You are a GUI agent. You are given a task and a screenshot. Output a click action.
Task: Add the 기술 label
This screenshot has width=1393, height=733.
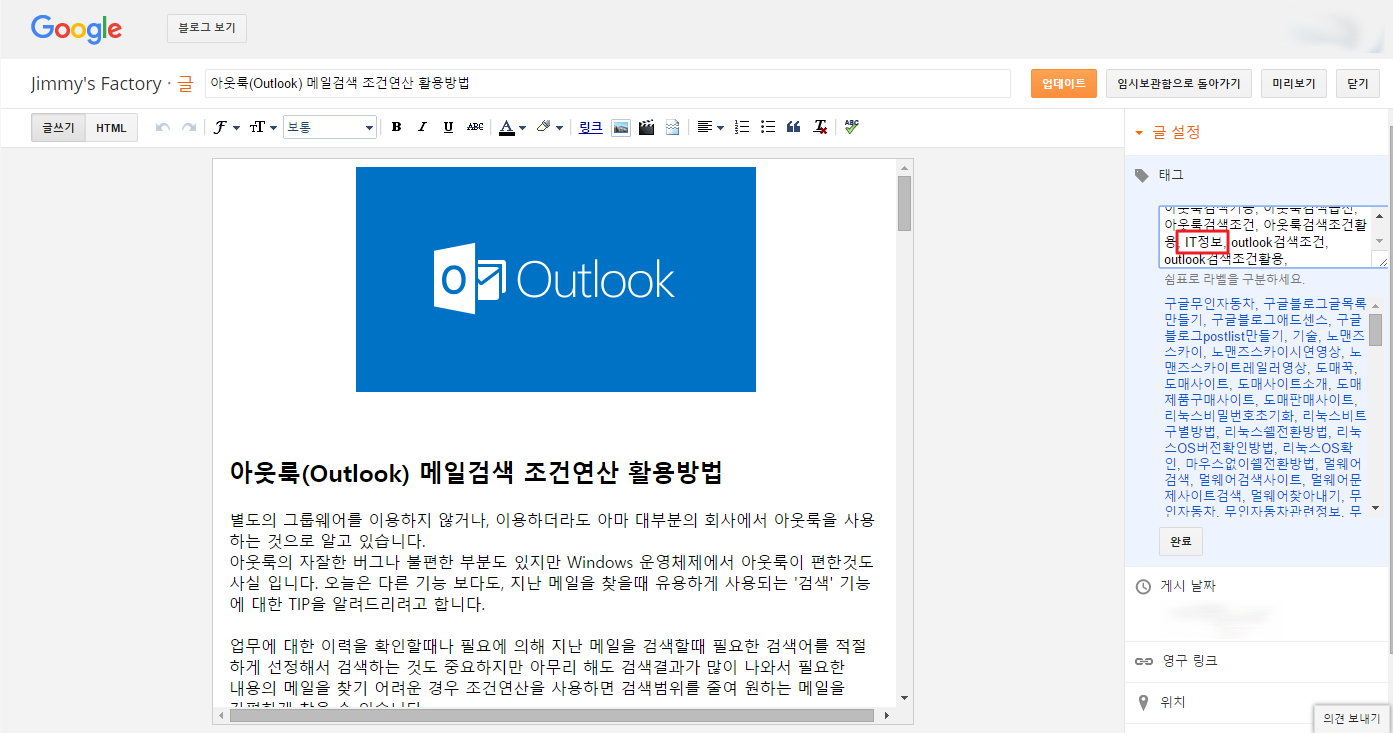point(1304,336)
